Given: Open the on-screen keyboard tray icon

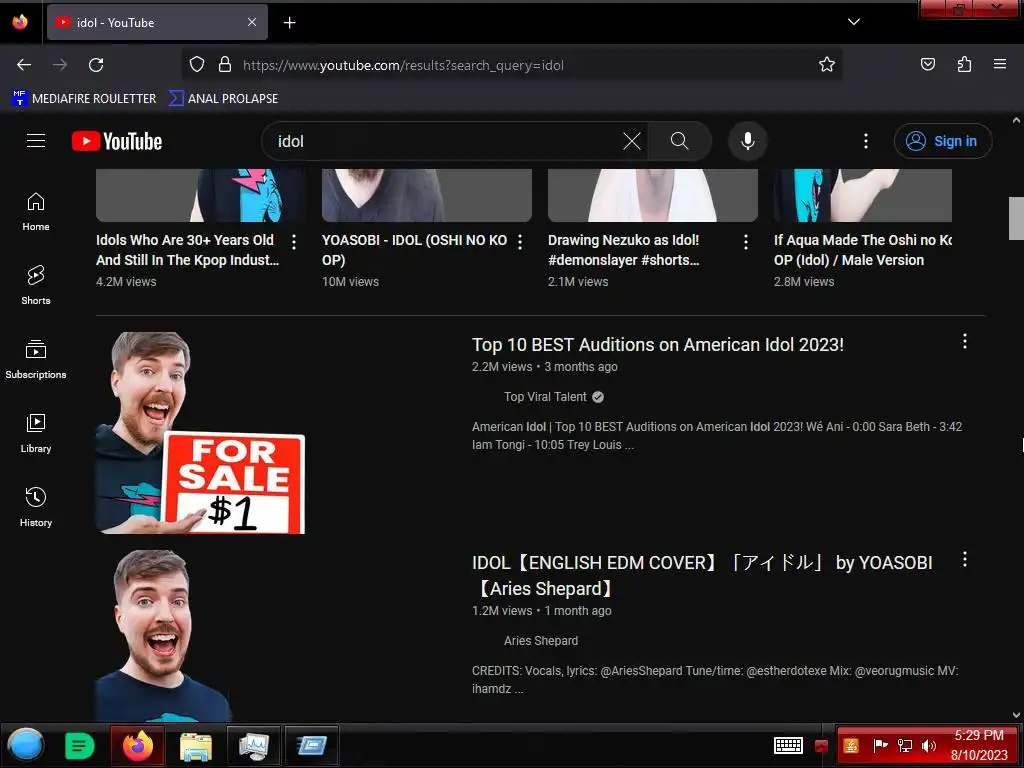Looking at the screenshot, I should [x=788, y=745].
